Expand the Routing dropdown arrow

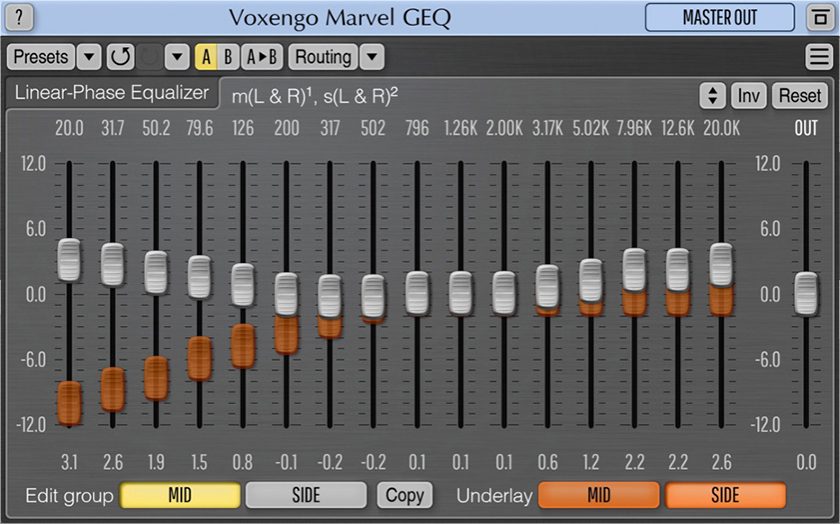[x=371, y=57]
